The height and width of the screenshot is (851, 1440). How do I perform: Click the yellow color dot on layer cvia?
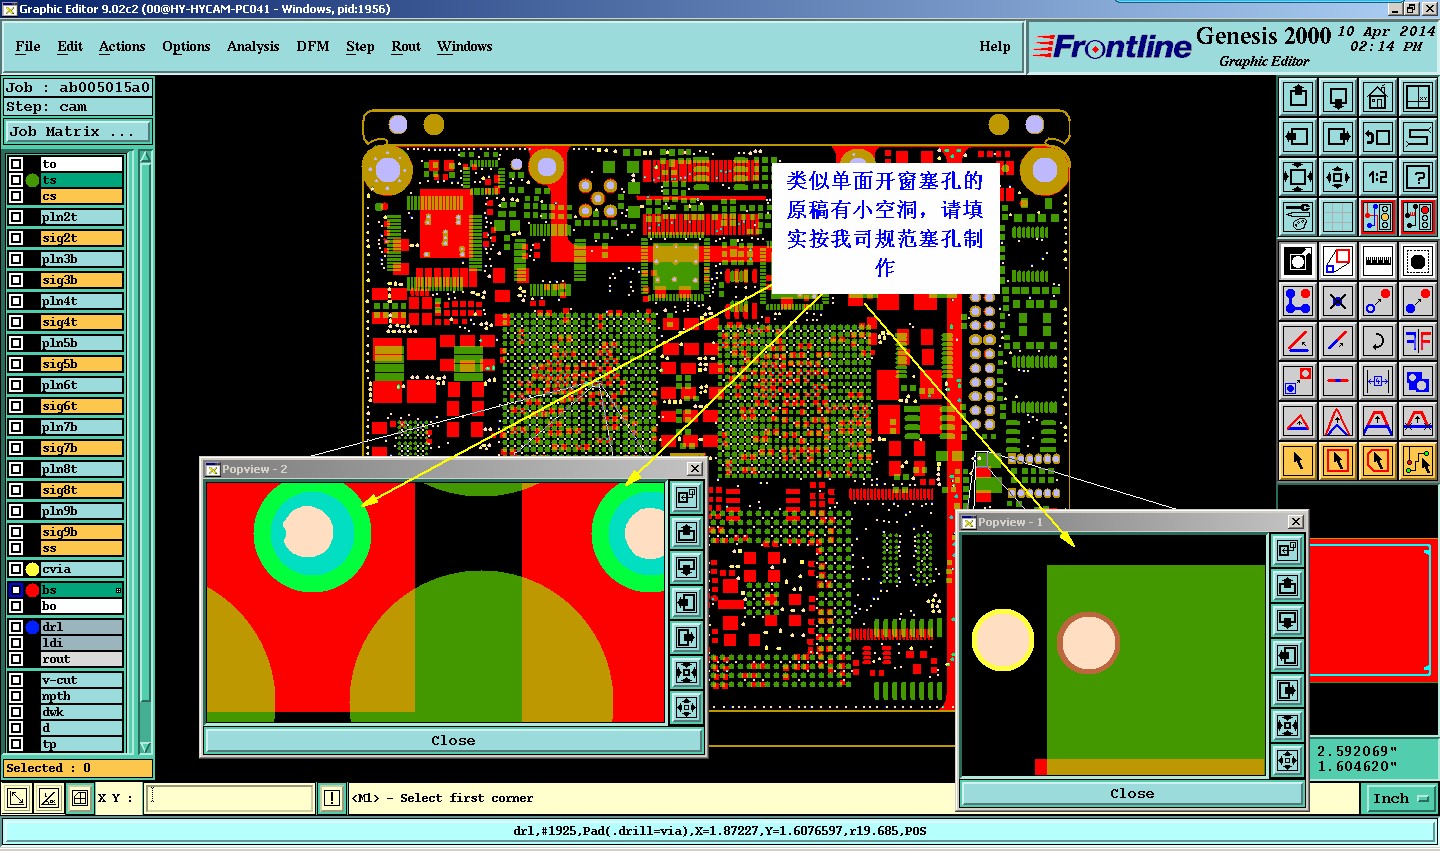32,569
